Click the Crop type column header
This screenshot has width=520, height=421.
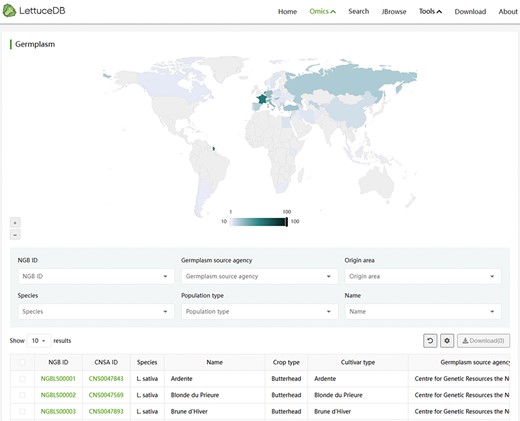coord(286,362)
